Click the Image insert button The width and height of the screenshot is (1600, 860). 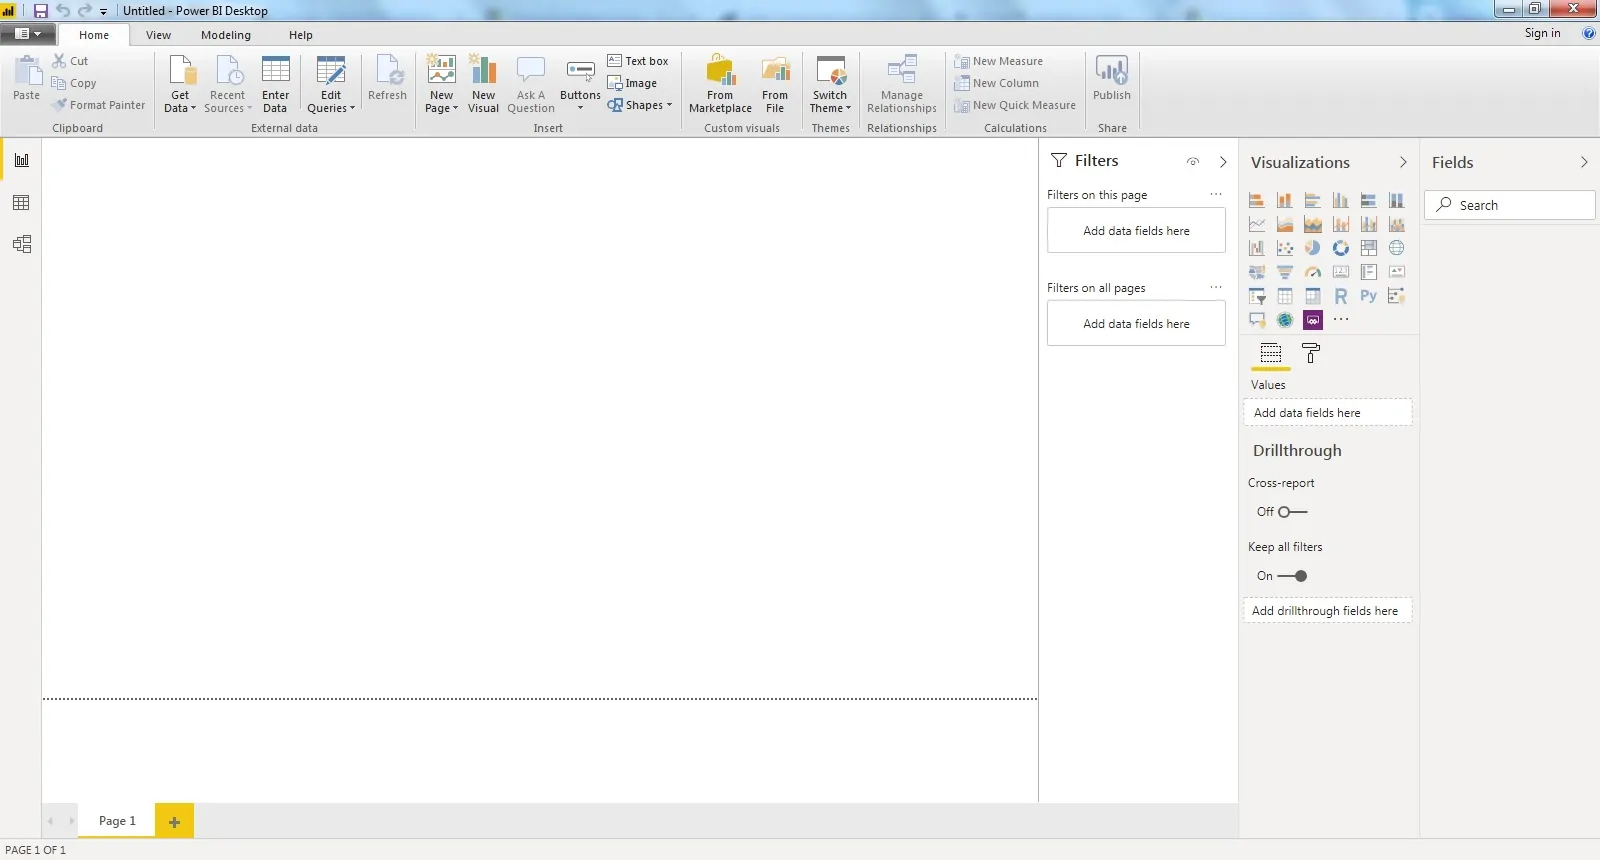pyautogui.click(x=632, y=83)
